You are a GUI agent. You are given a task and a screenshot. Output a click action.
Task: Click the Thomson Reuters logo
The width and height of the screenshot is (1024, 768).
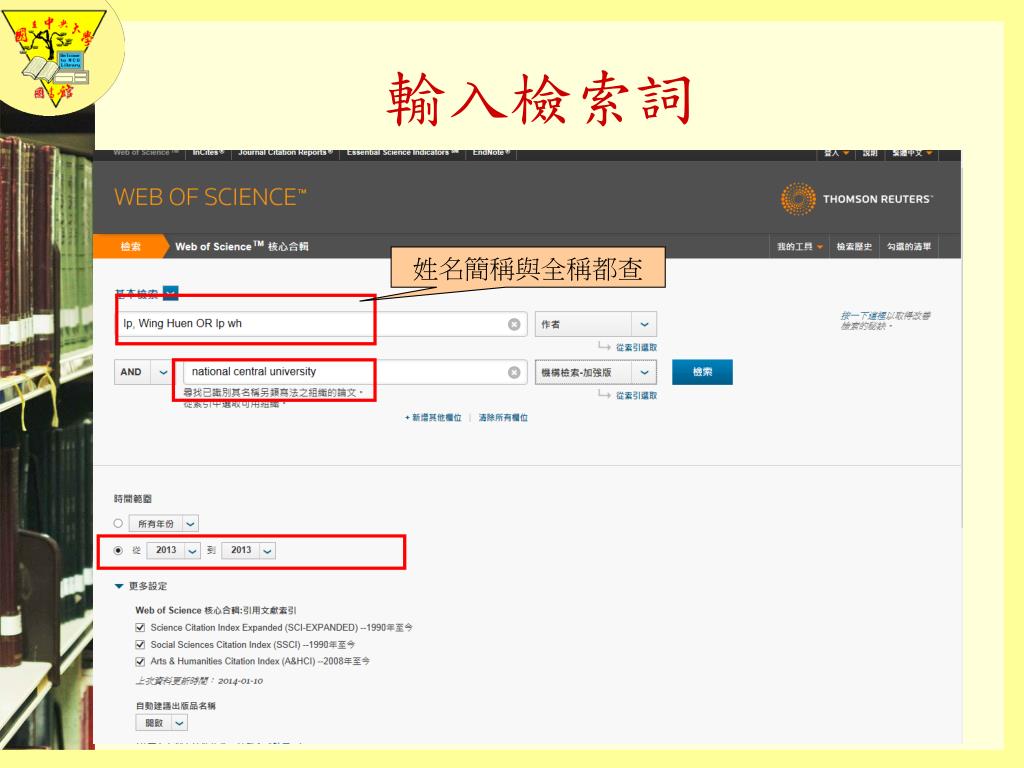tap(857, 199)
